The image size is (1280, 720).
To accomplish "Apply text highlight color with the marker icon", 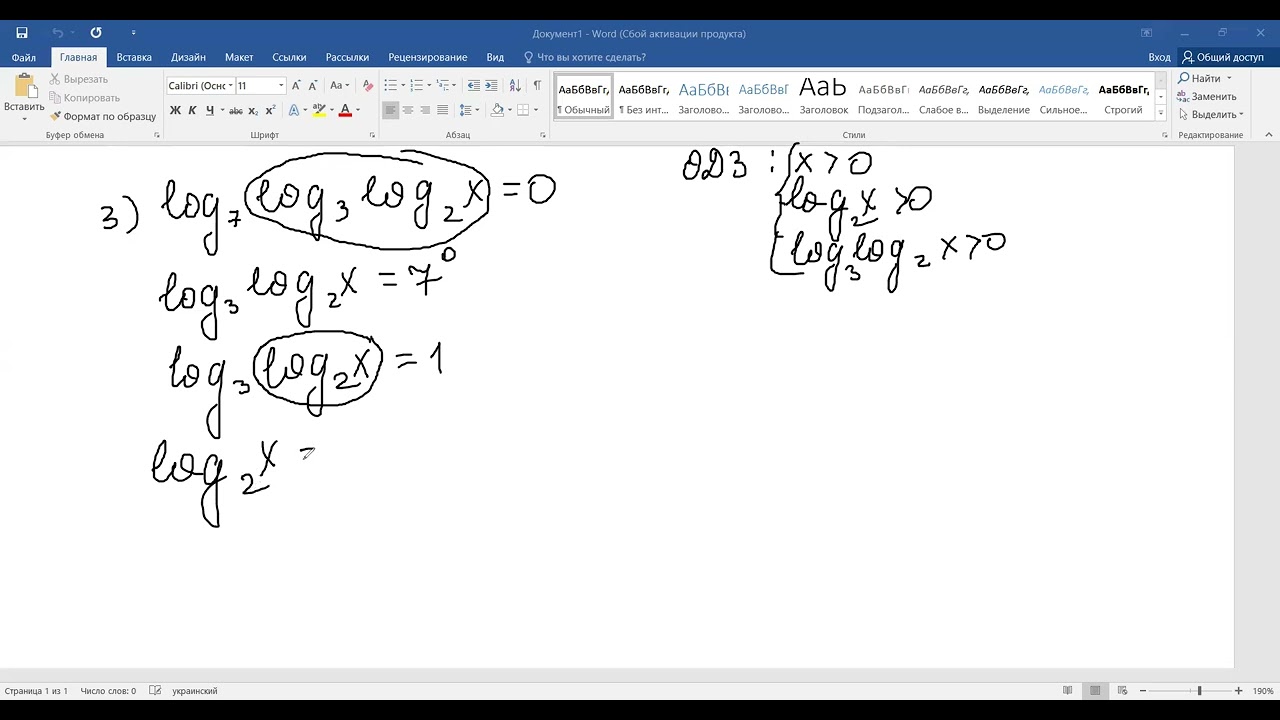I will tap(319, 110).
